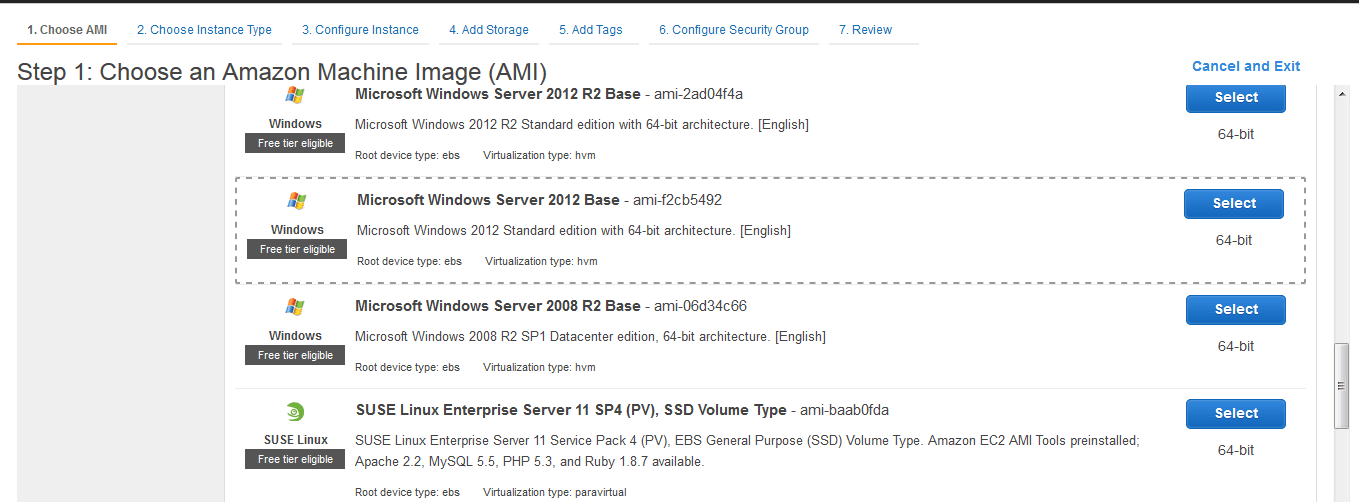Click the AMI ID ami-f2cb5492
1359x502 pixels.
point(677,200)
